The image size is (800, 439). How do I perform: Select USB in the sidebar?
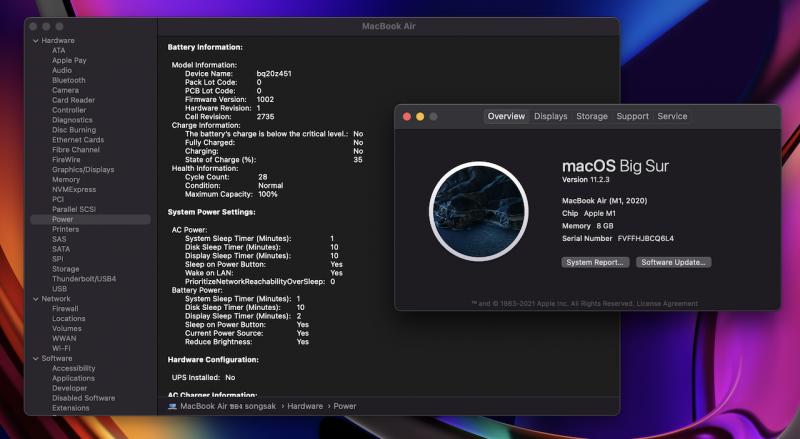click(x=59, y=289)
